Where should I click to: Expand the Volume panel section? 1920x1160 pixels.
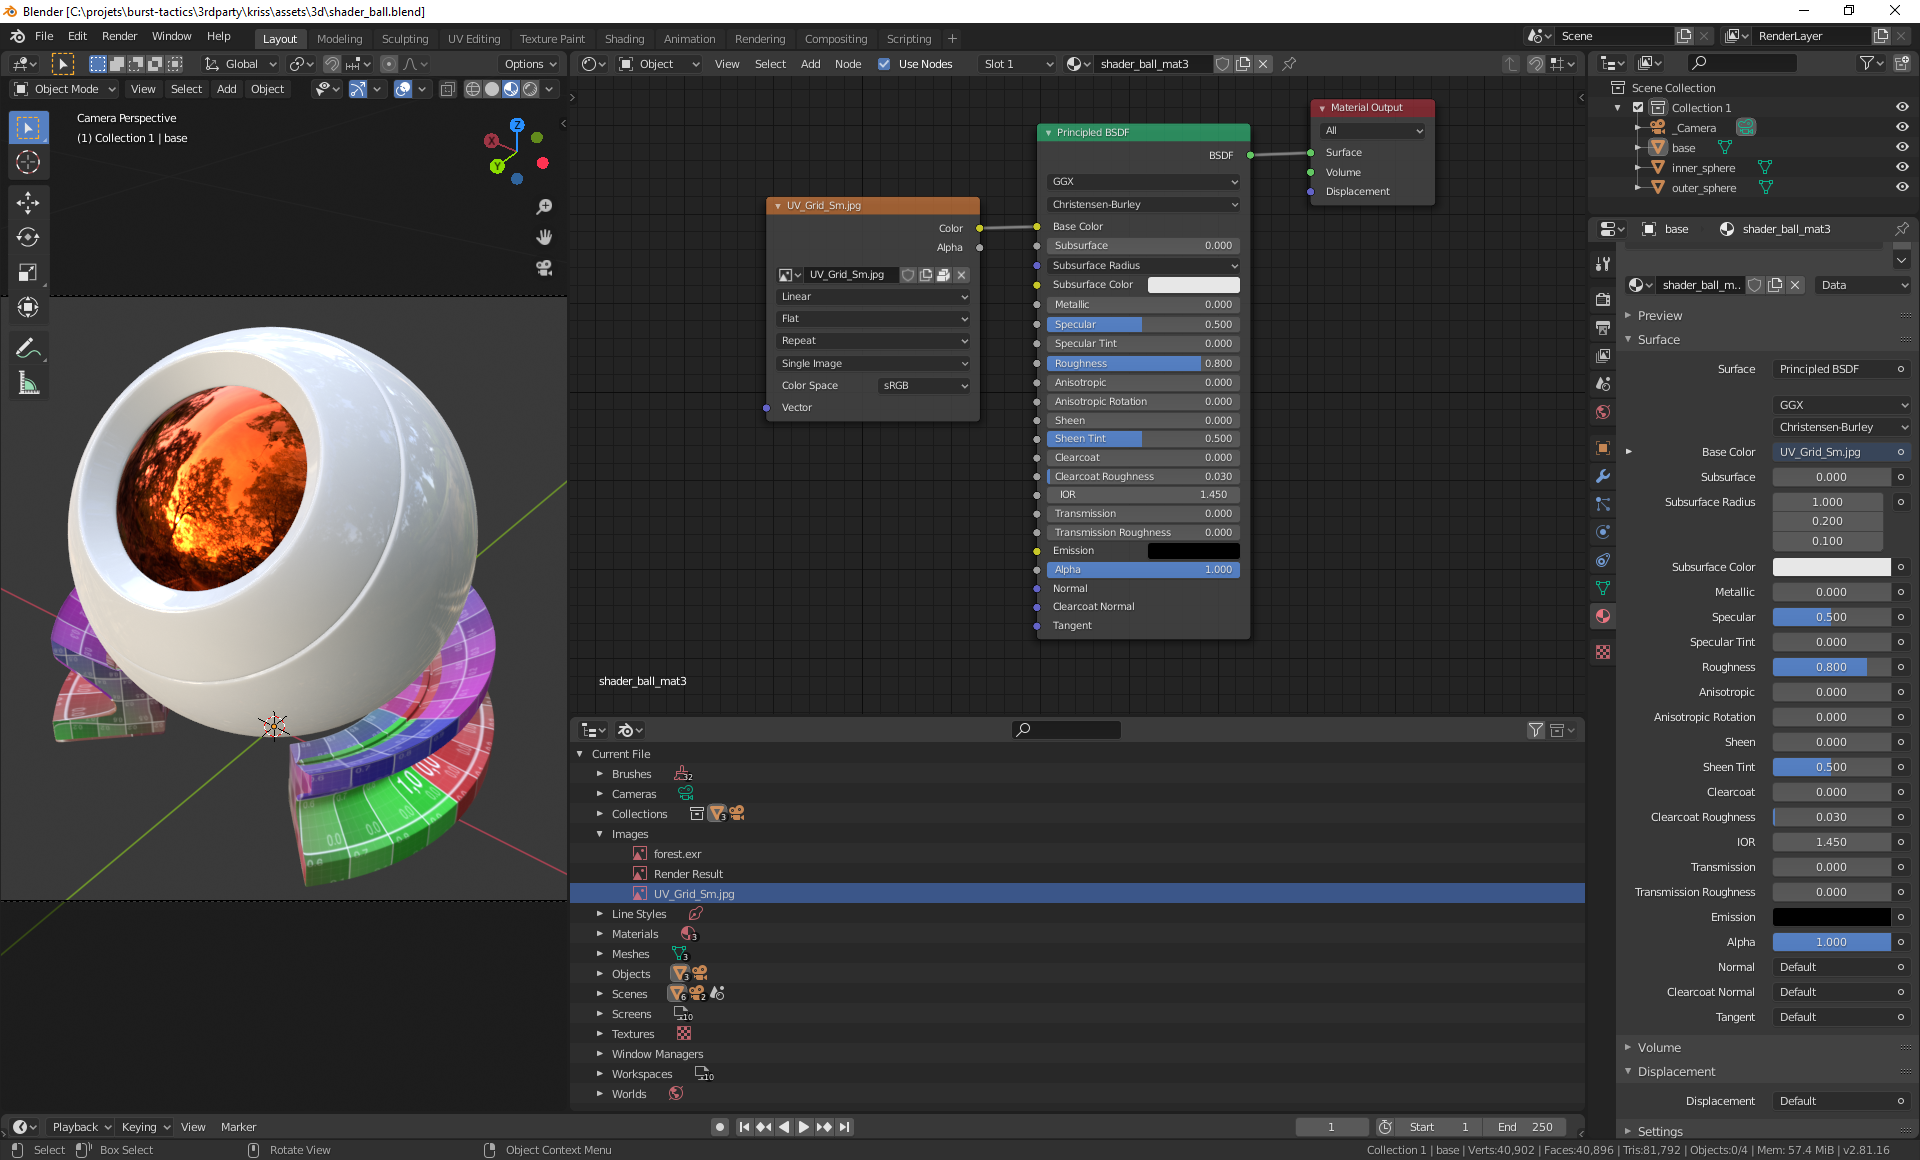click(x=1659, y=1047)
